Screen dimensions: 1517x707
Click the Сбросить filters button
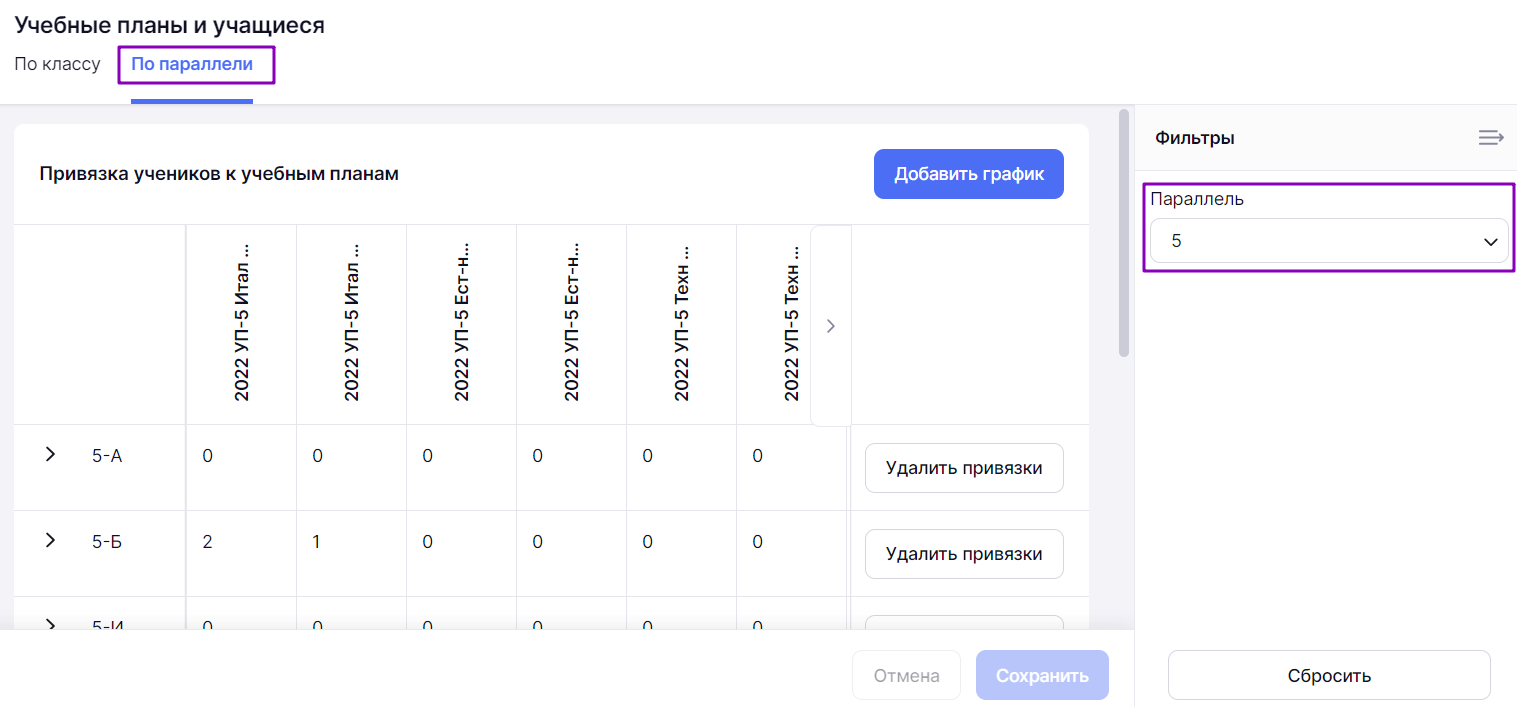click(1329, 676)
